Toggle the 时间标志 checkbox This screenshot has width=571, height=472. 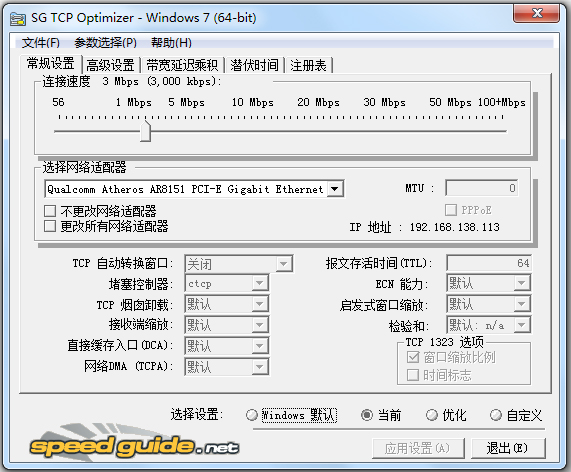point(413,375)
